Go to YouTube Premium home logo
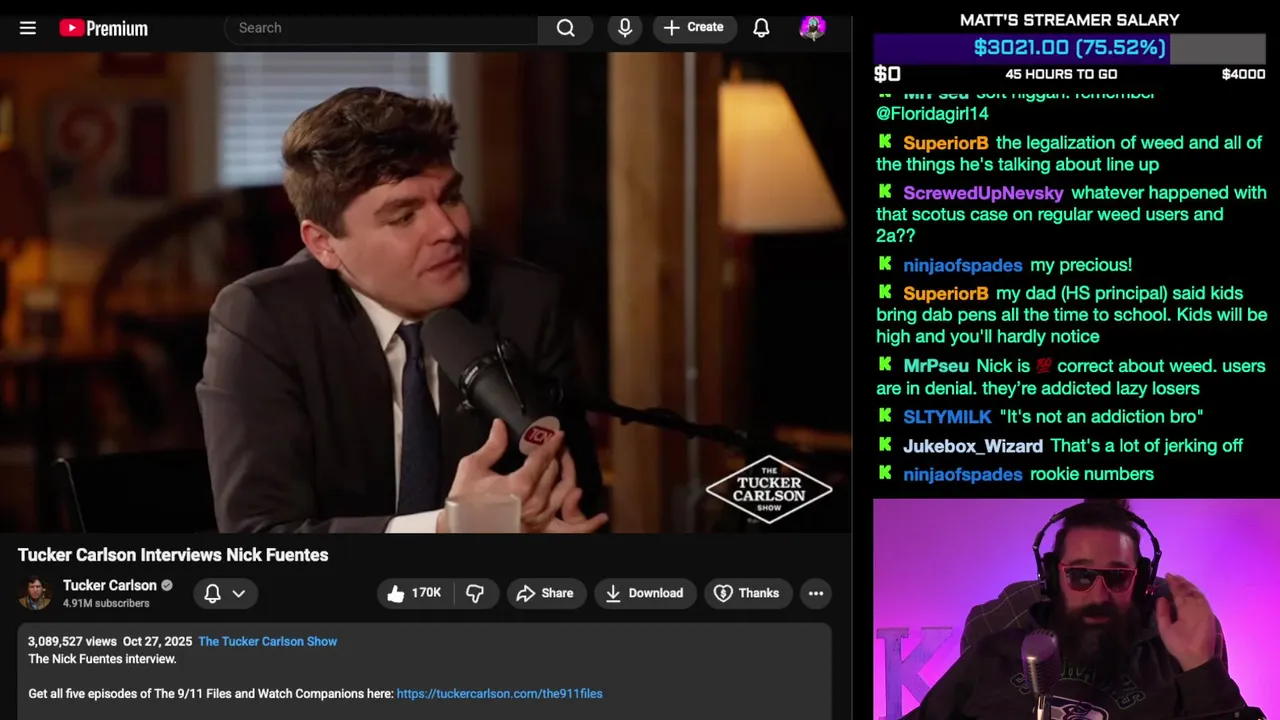Screen dimensions: 1280x720 click(x=104, y=28)
